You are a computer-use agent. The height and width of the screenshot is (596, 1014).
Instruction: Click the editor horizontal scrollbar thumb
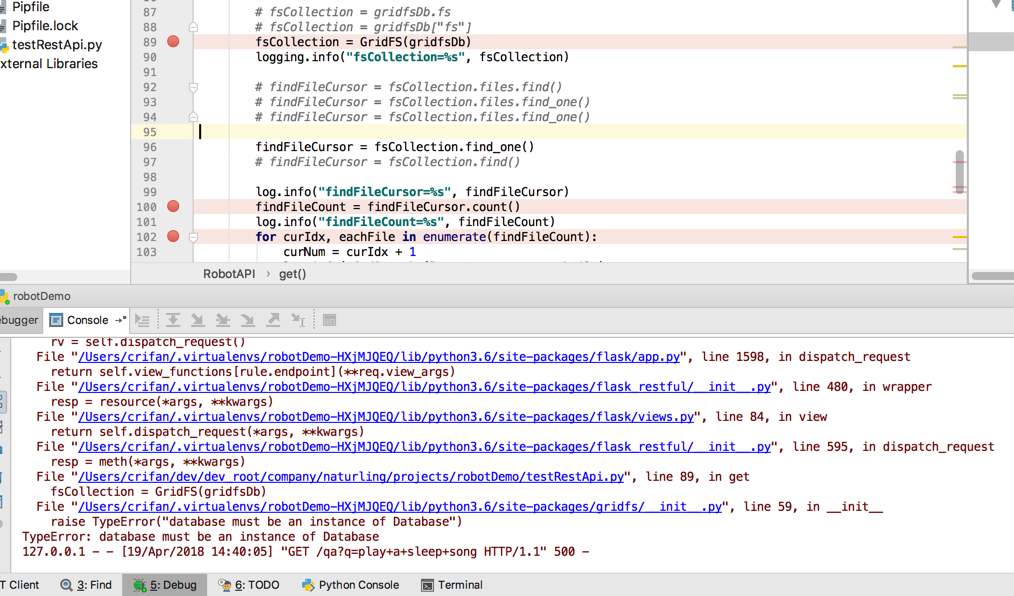point(993,276)
